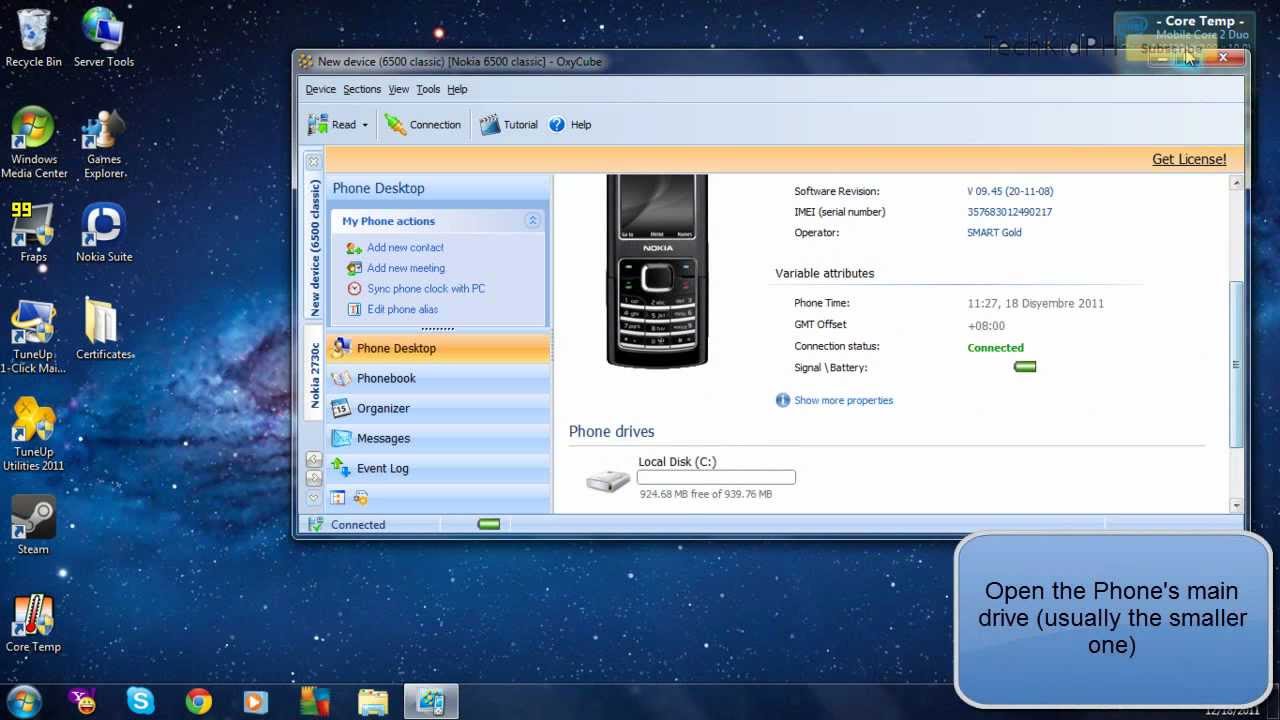Click the scroll down arrow of the main pane

[1237, 505]
